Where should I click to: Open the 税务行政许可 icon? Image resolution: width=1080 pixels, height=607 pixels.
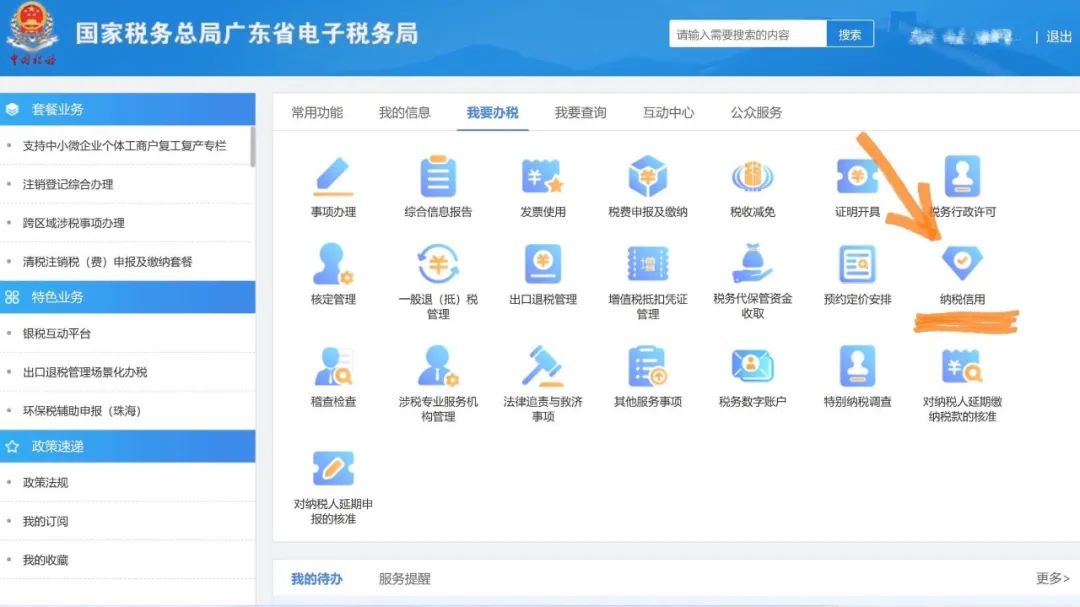pyautogui.click(x=962, y=176)
